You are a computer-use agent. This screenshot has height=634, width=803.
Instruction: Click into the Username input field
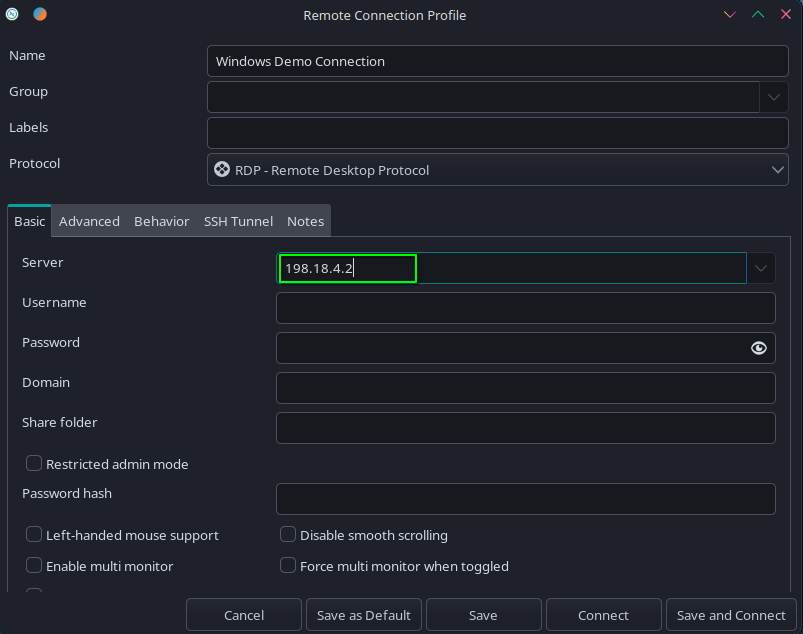coord(525,308)
